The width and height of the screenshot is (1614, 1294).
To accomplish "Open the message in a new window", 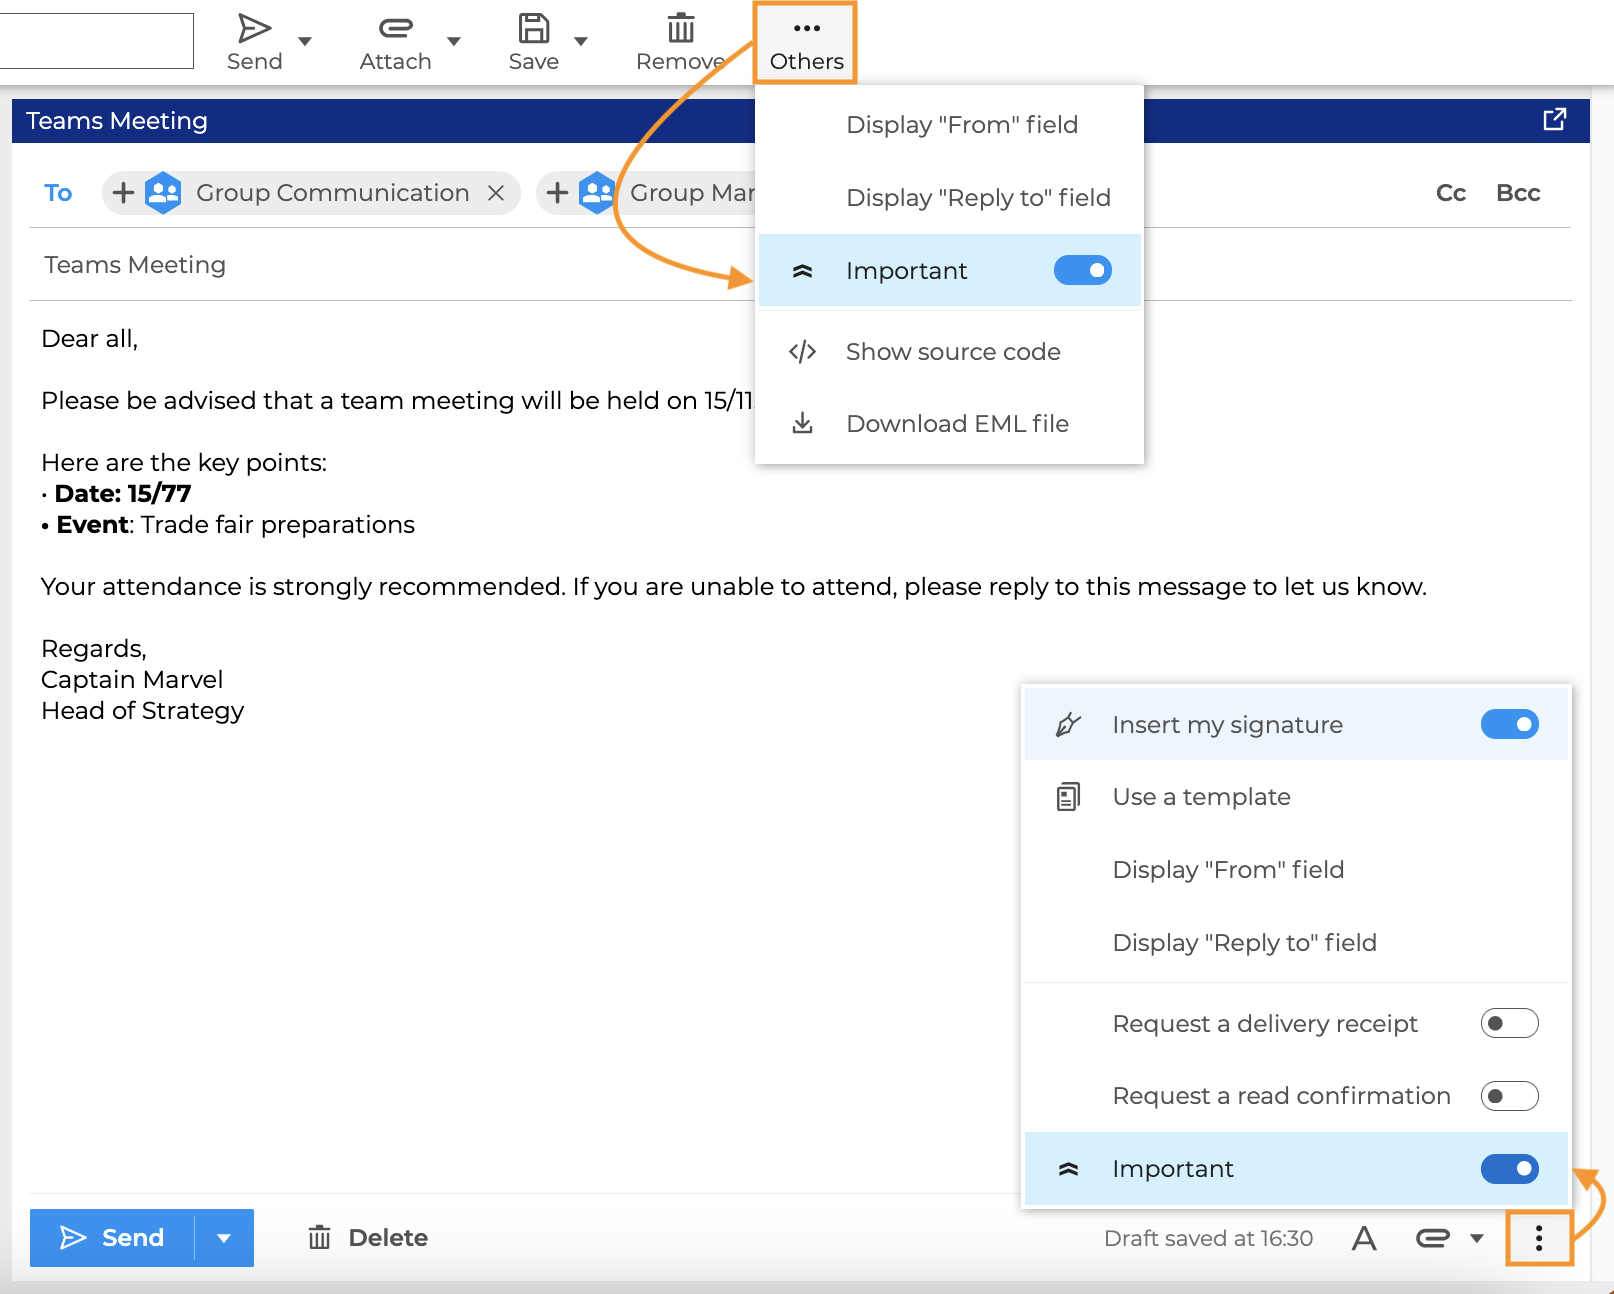I will 1554,120.
